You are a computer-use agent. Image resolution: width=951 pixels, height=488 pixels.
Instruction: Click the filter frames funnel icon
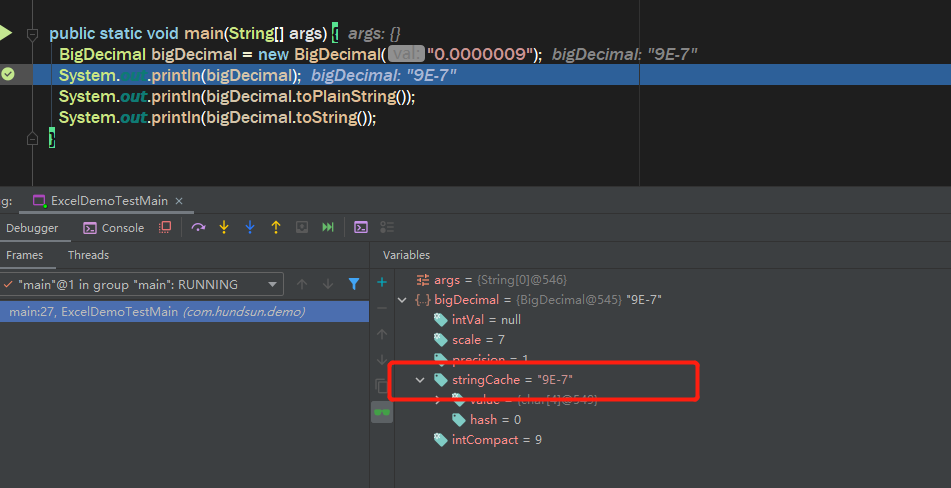354,284
